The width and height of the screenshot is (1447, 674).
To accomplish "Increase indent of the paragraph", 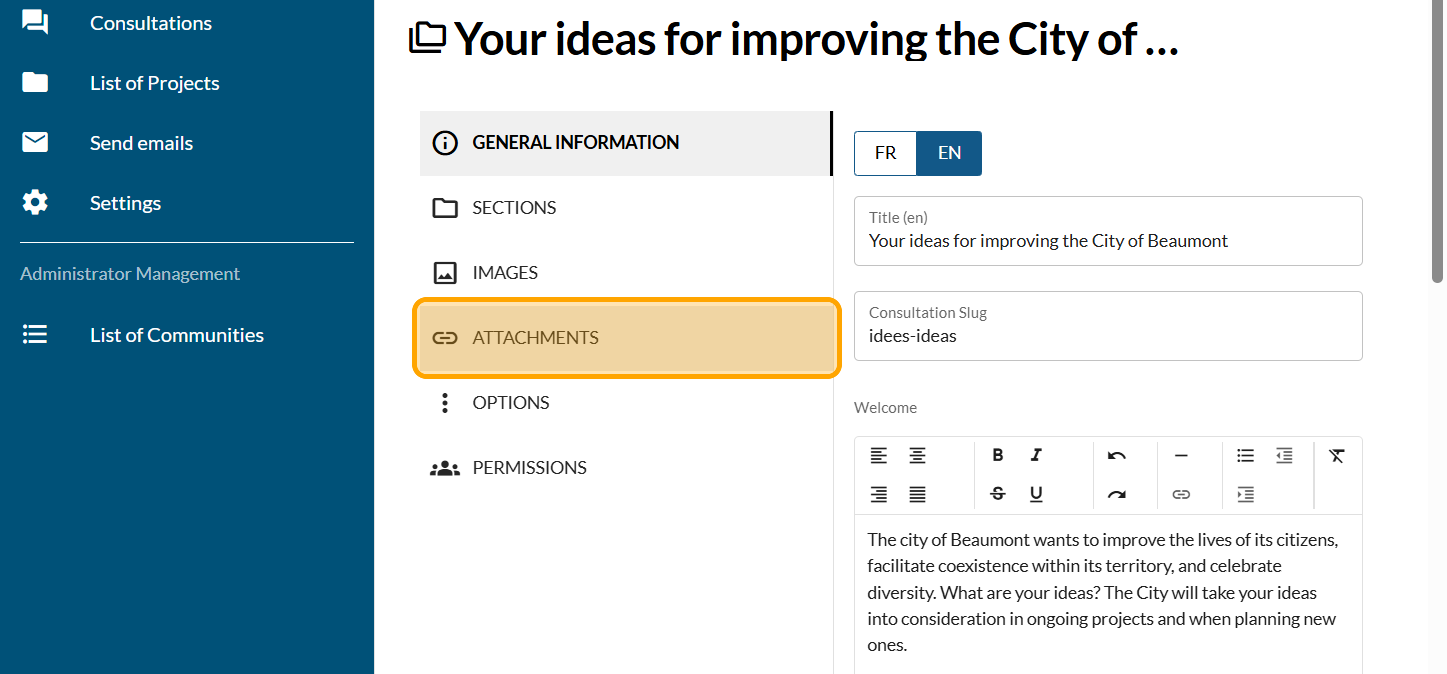I will [x=1245, y=494].
